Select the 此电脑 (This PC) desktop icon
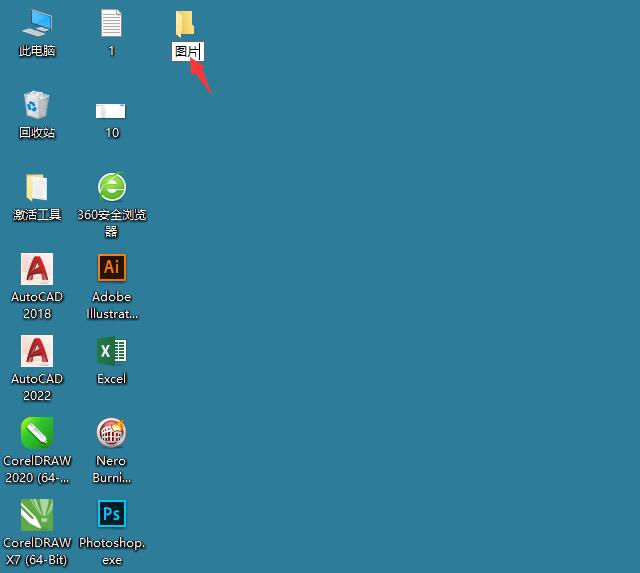The width and height of the screenshot is (640, 573). (x=37, y=23)
